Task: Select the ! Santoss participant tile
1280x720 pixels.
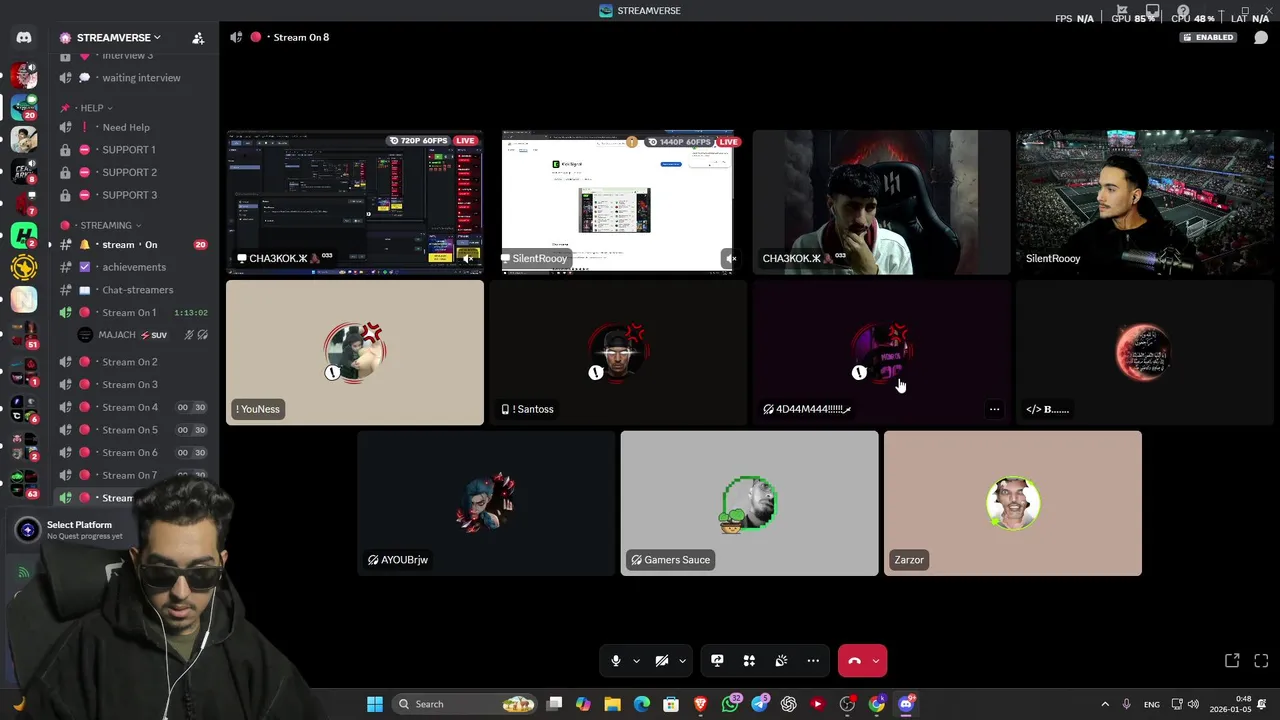Action: click(618, 353)
